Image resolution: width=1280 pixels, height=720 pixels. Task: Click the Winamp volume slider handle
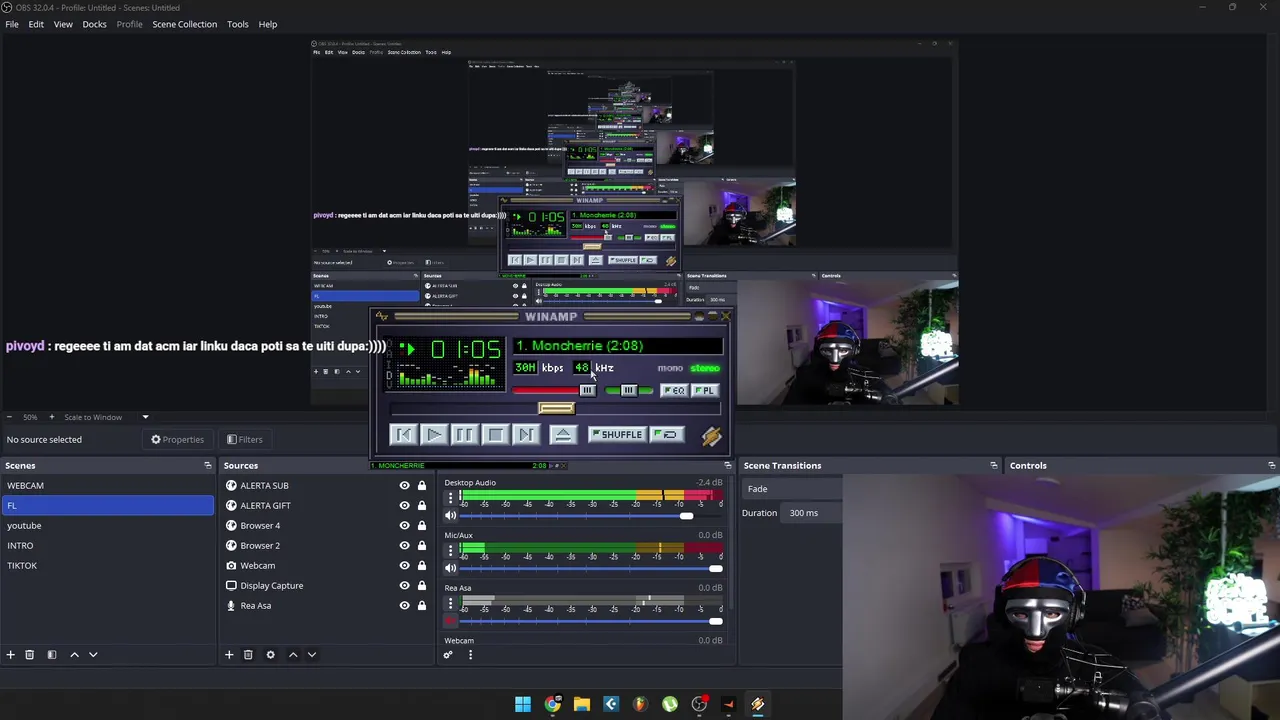coord(587,390)
